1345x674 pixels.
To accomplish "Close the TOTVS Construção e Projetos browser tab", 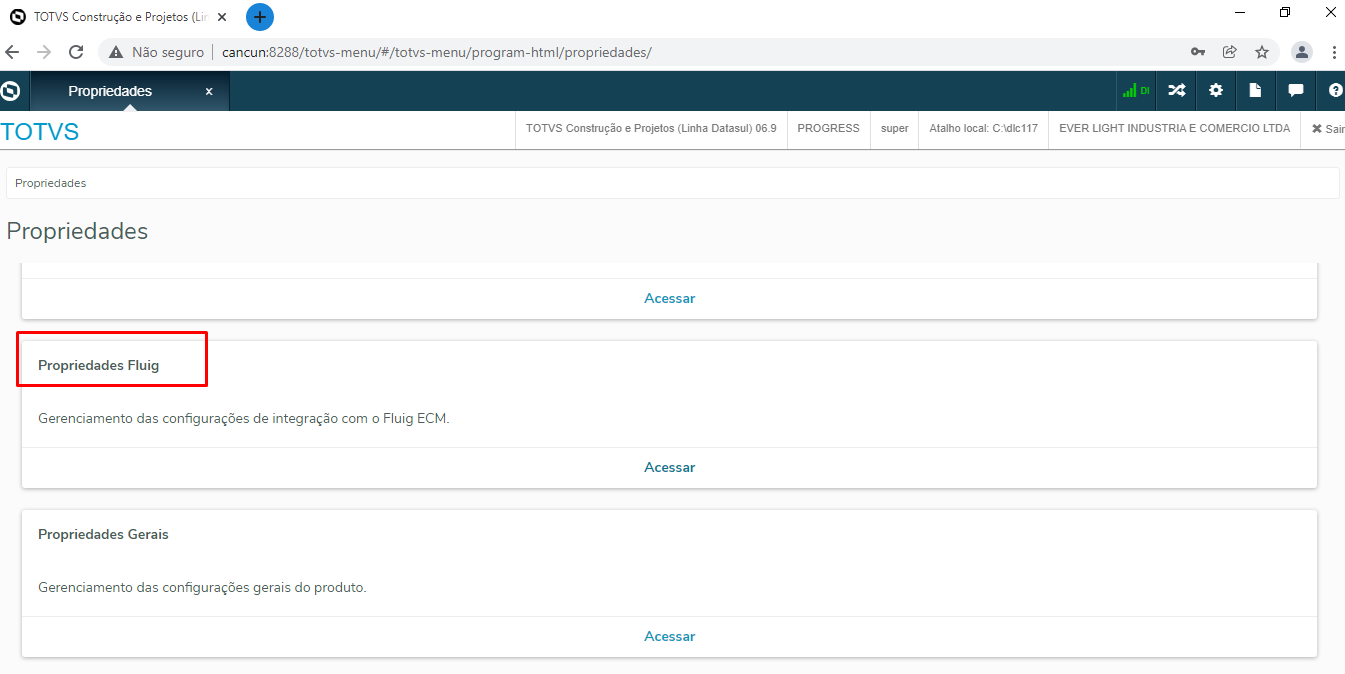I will tap(222, 17).
